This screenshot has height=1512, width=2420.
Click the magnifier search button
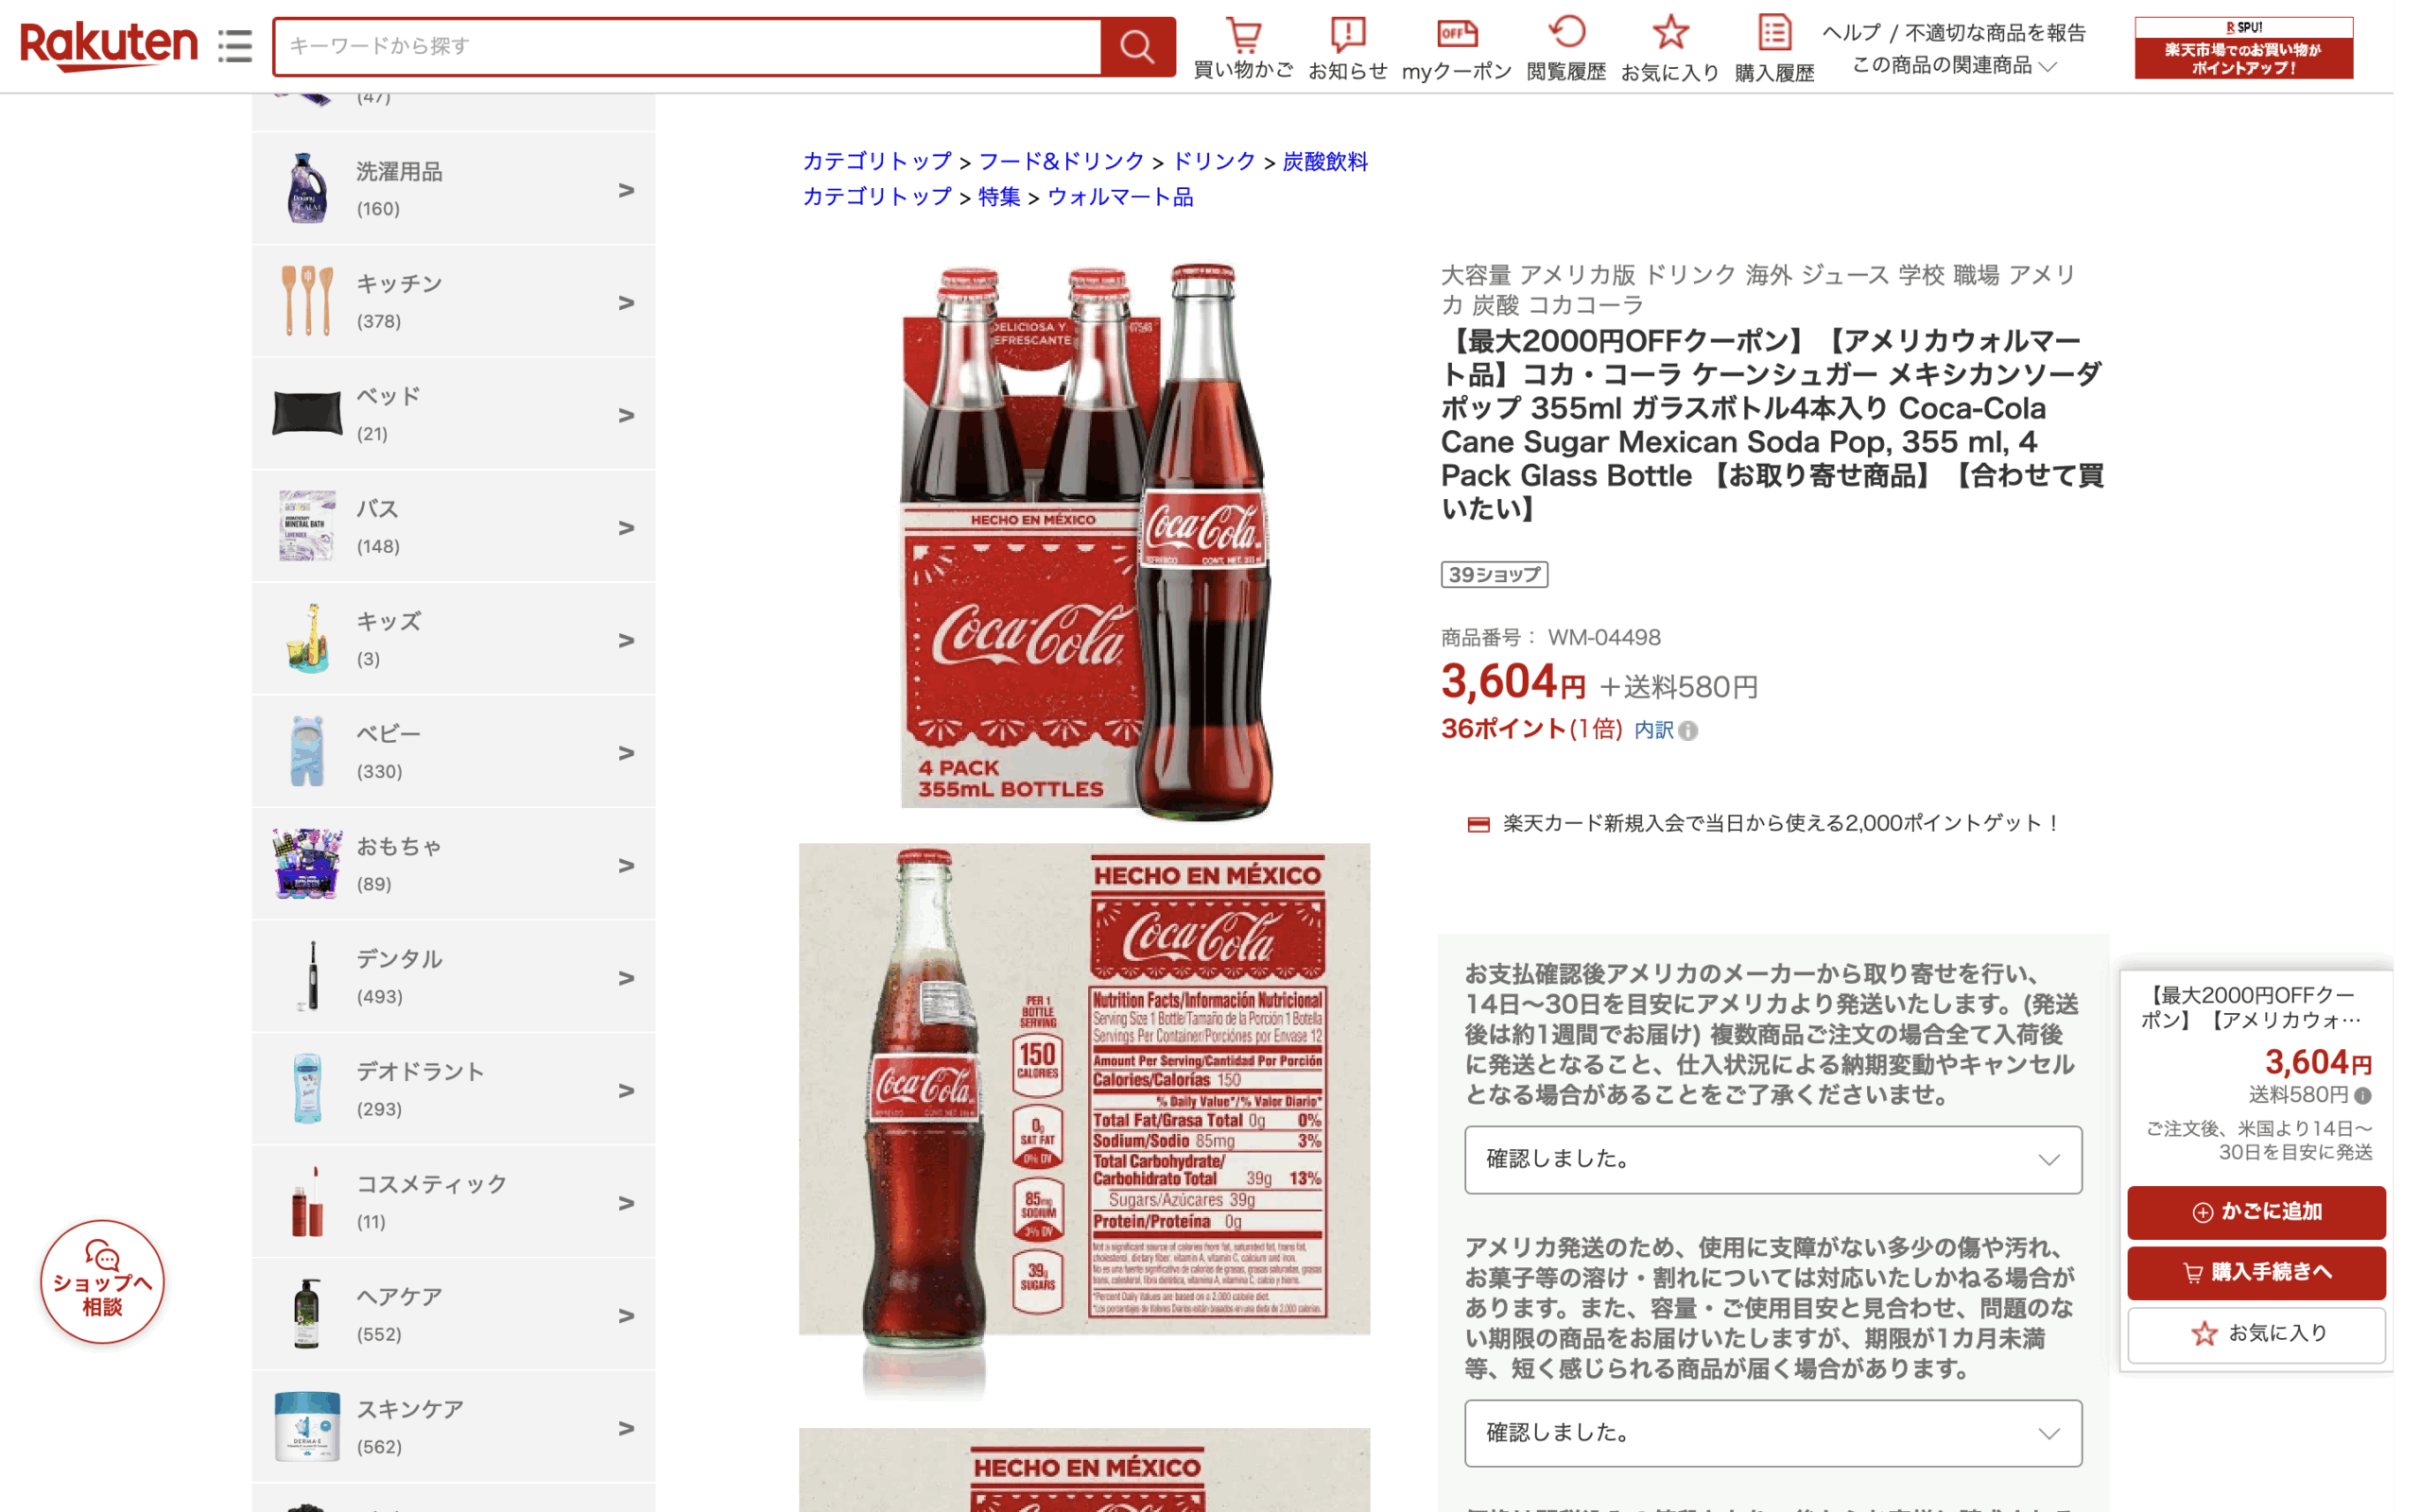[x=1137, y=46]
